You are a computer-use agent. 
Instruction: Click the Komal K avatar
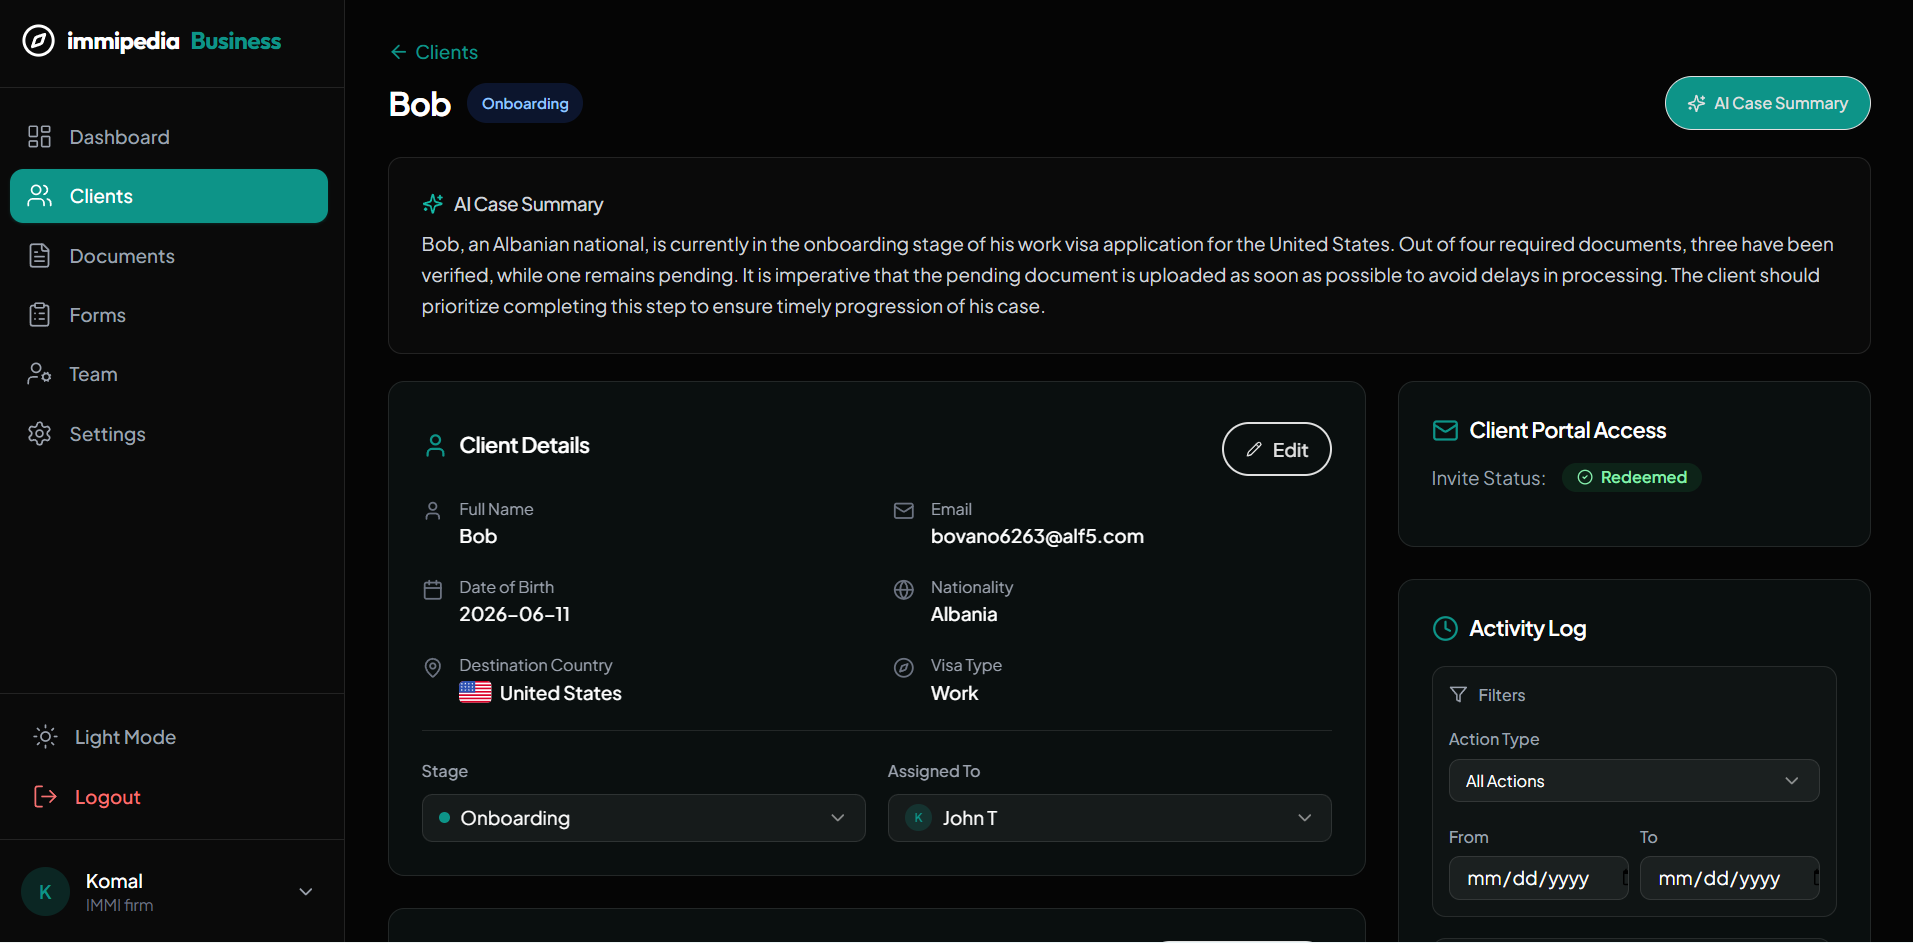(x=45, y=892)
